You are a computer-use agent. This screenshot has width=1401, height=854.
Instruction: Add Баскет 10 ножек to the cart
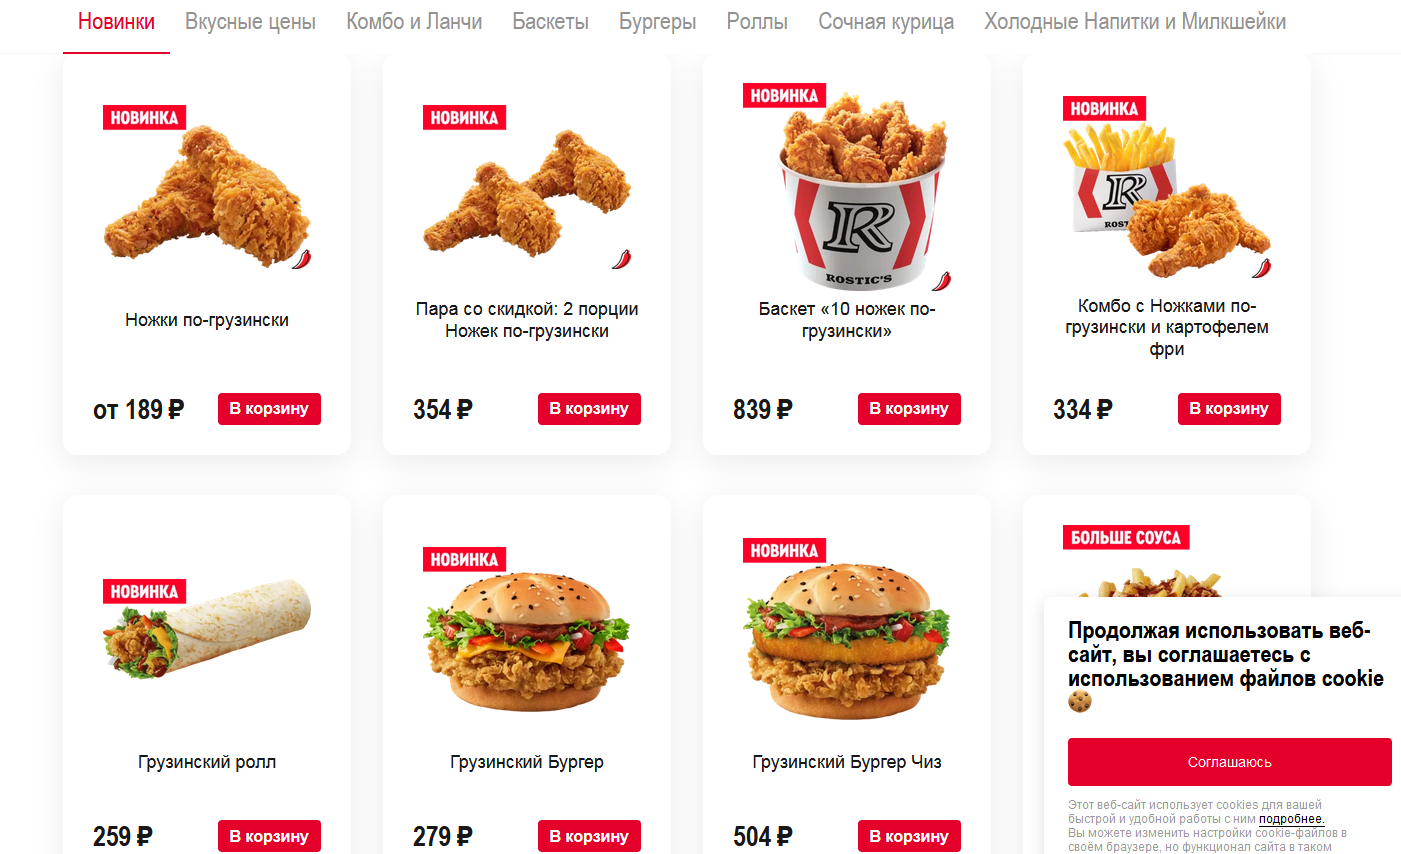[909, 409]
